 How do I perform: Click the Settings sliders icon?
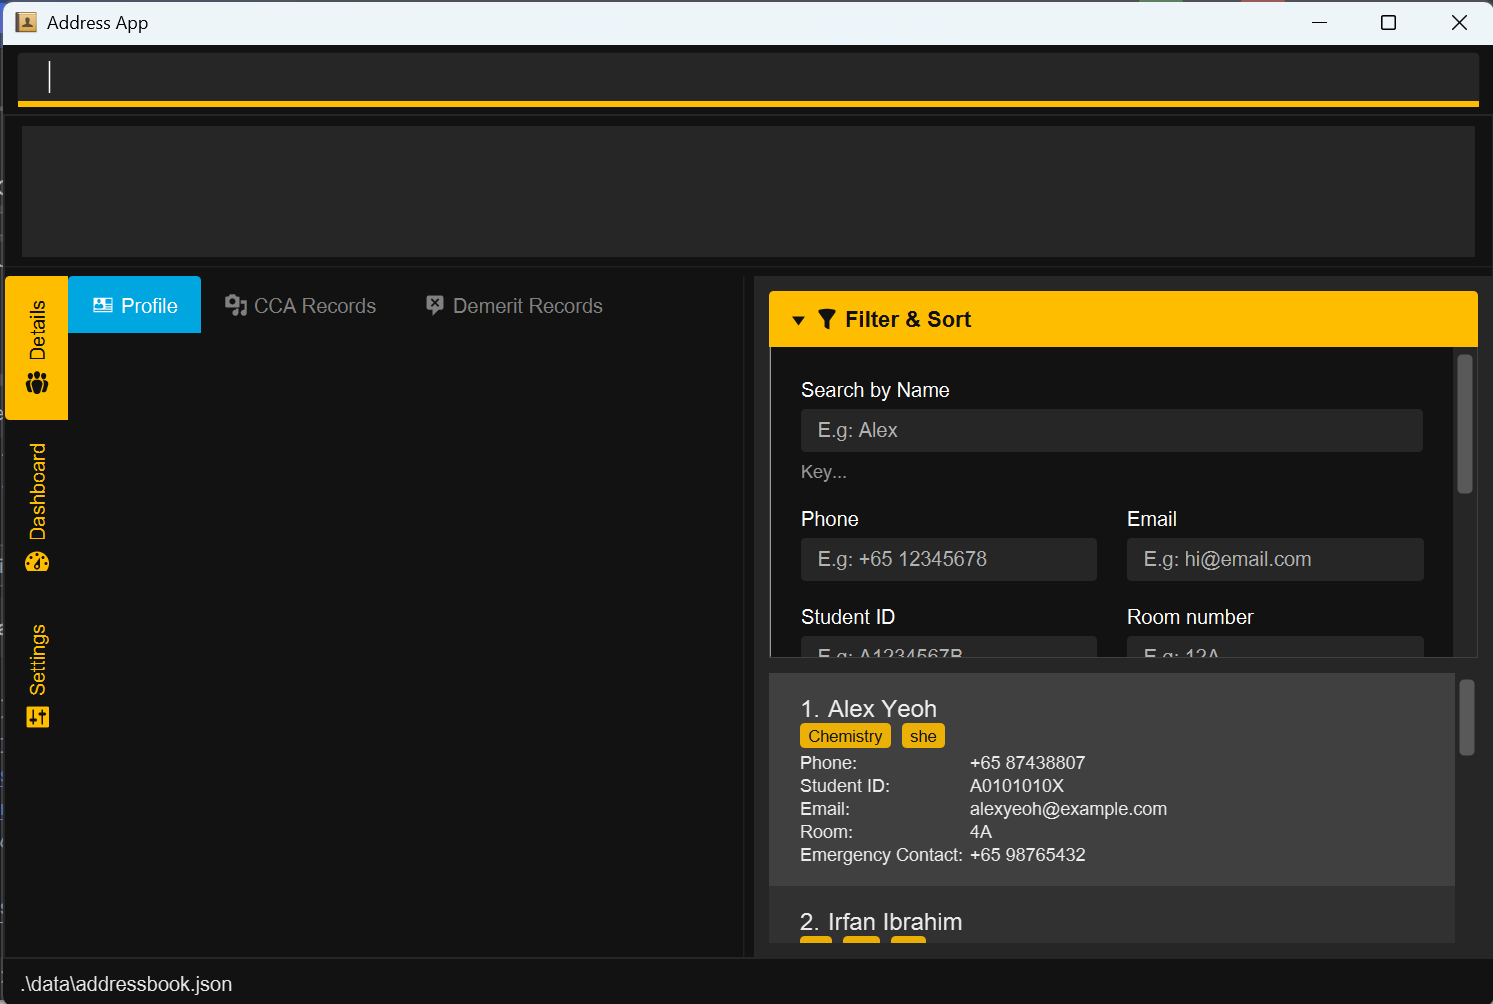click(37, 717)
